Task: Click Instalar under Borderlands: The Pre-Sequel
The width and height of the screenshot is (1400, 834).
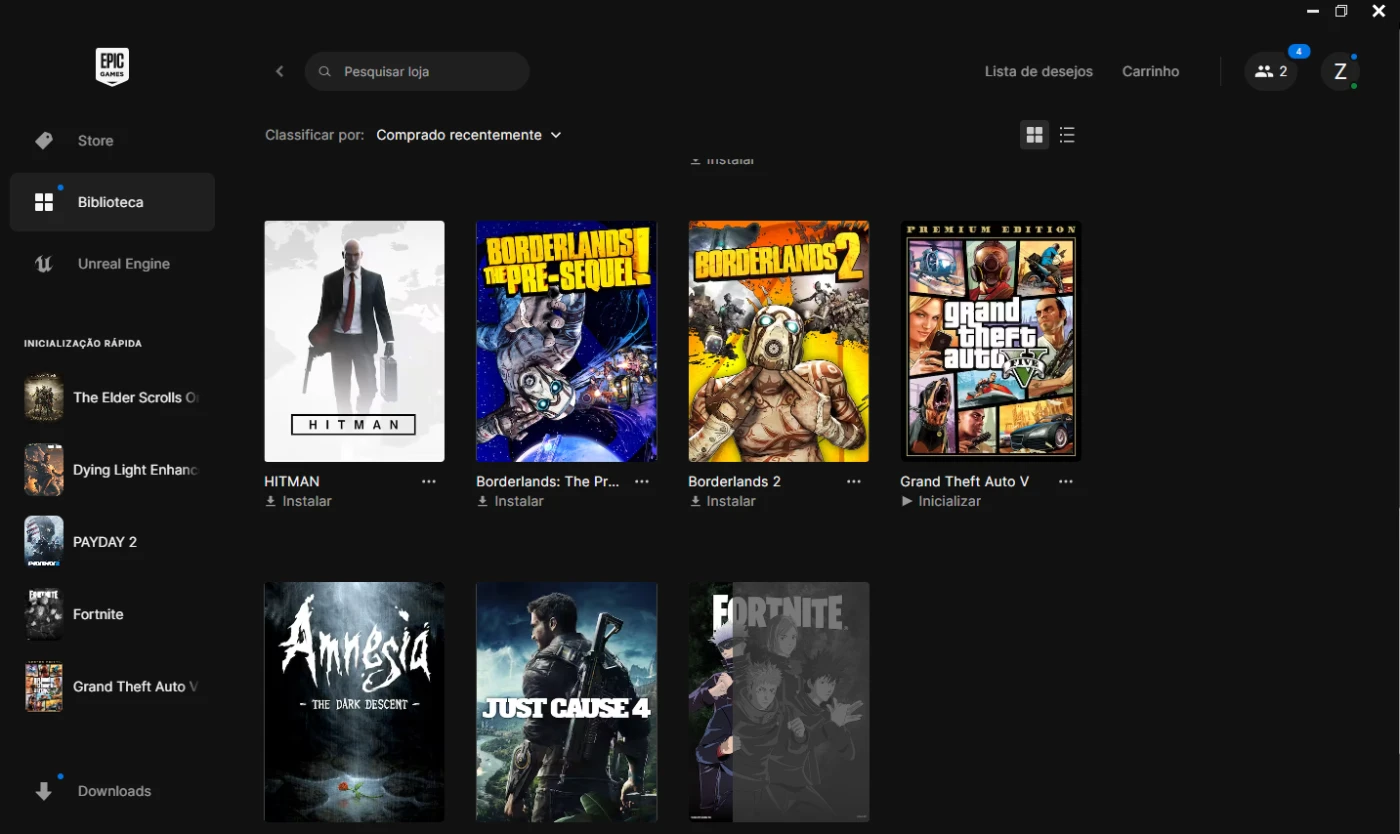Action: (x=510, y=501)
